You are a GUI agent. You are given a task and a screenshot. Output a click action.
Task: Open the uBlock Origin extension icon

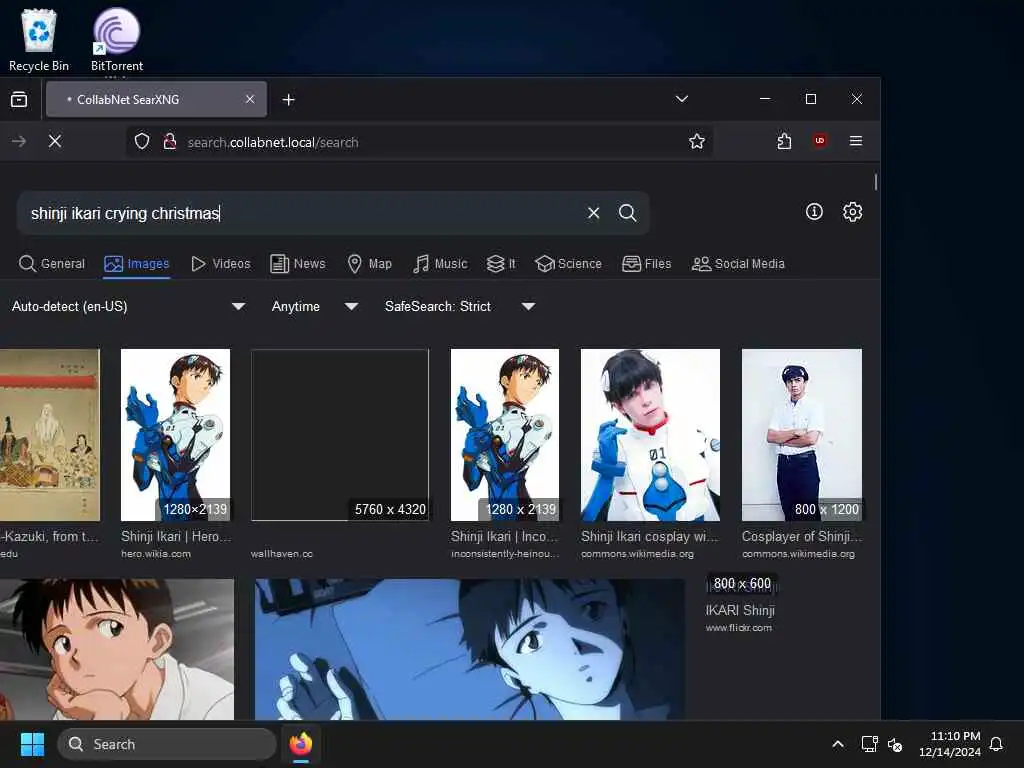click(x=820, y=140)
